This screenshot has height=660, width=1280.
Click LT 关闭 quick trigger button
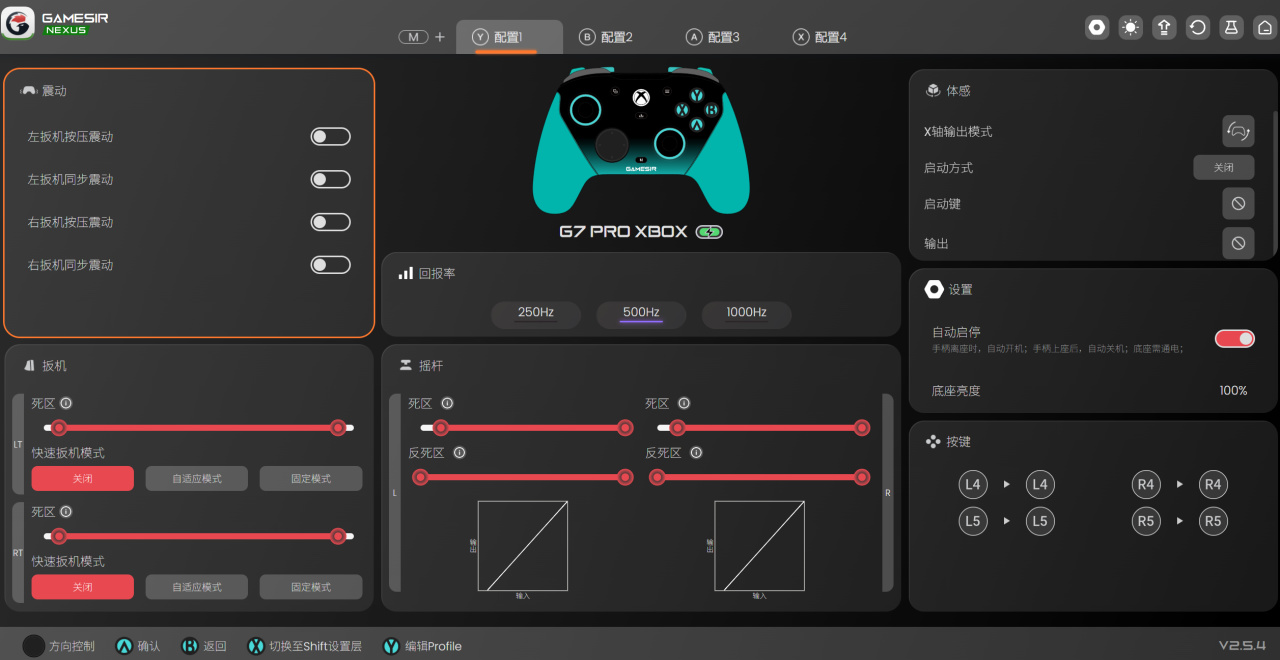pos(82,479)
